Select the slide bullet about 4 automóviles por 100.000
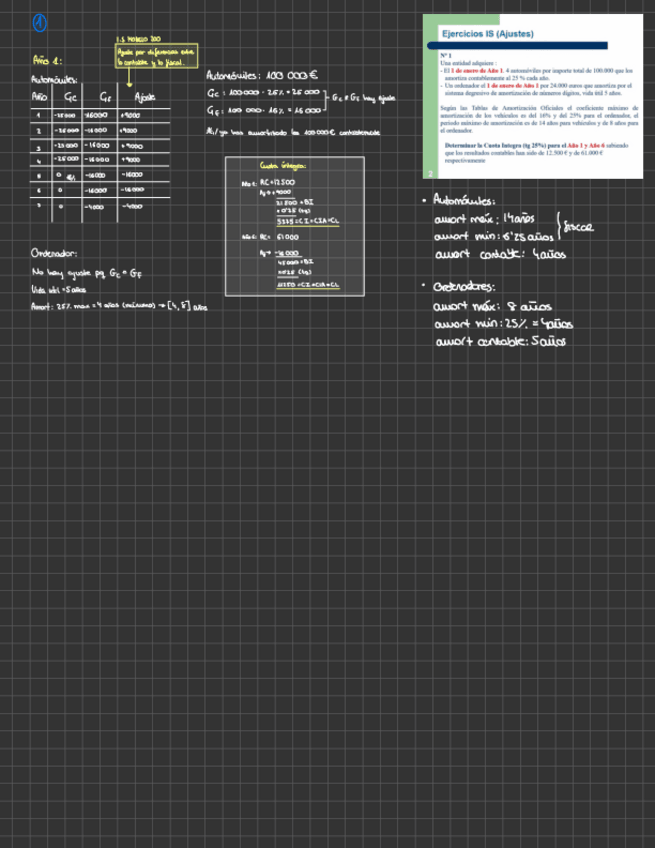655x848 pixels. [x=536, y=74]
